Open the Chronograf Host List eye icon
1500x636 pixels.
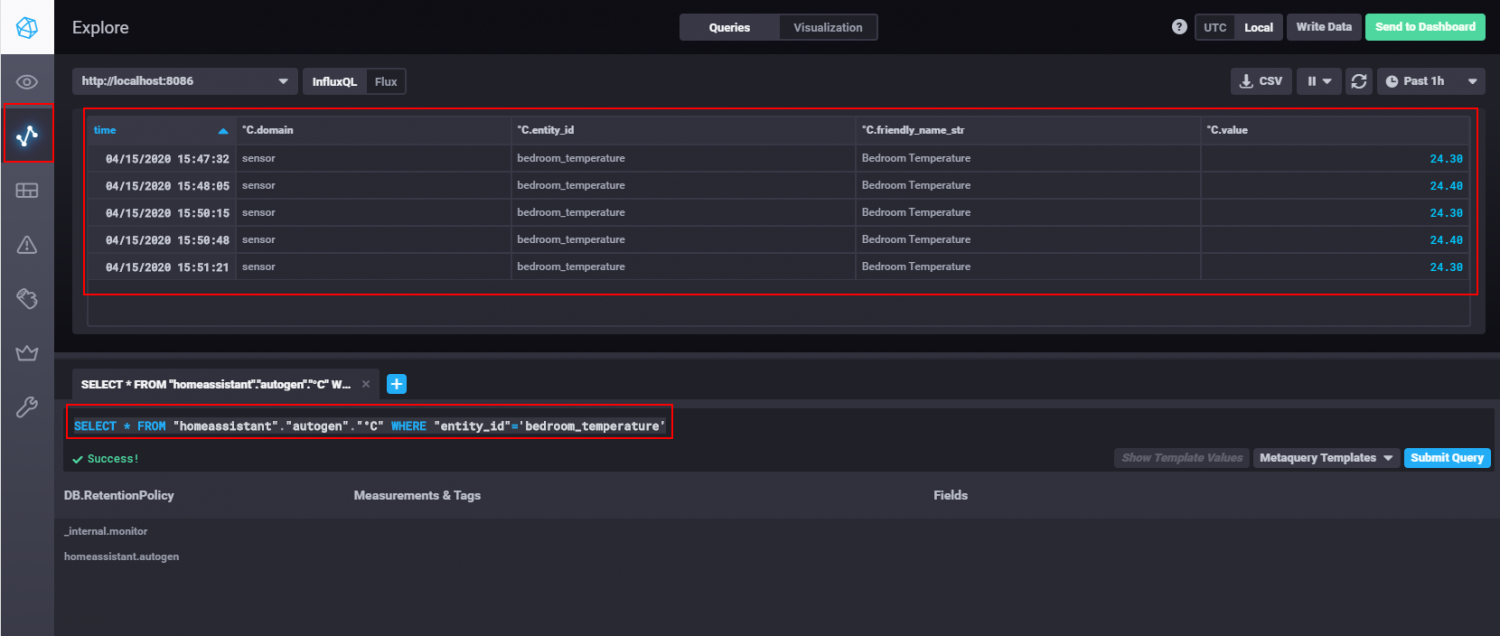point(27,80)
